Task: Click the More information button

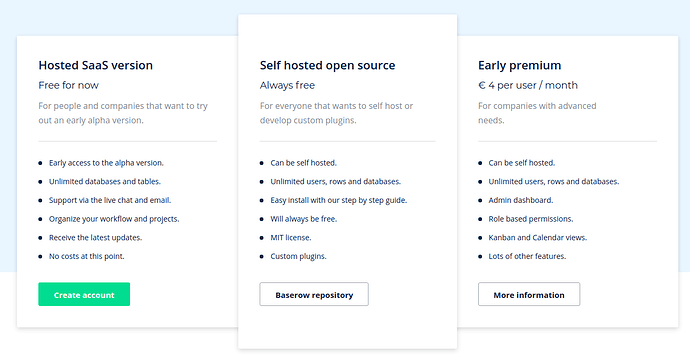Action: (529, 294)
